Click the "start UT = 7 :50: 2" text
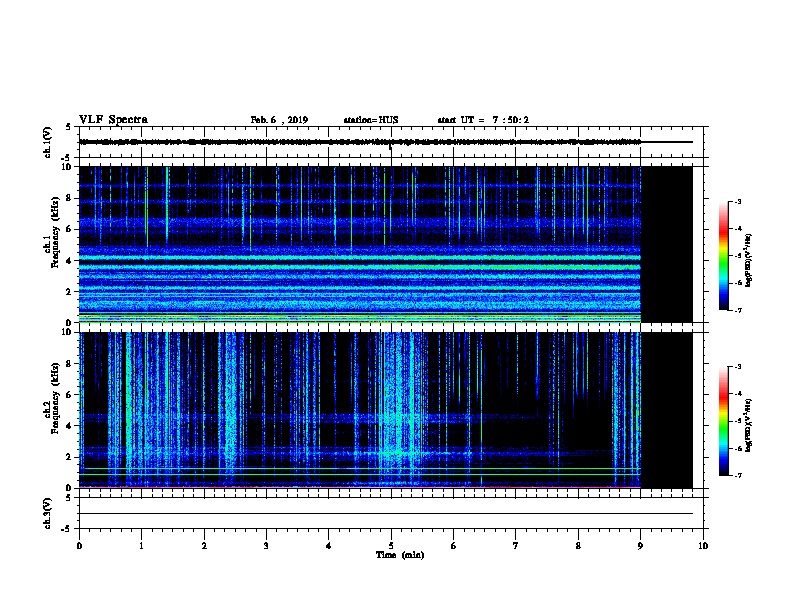The height and width of the screenshot is (612, 792). [x=483, y=120]
